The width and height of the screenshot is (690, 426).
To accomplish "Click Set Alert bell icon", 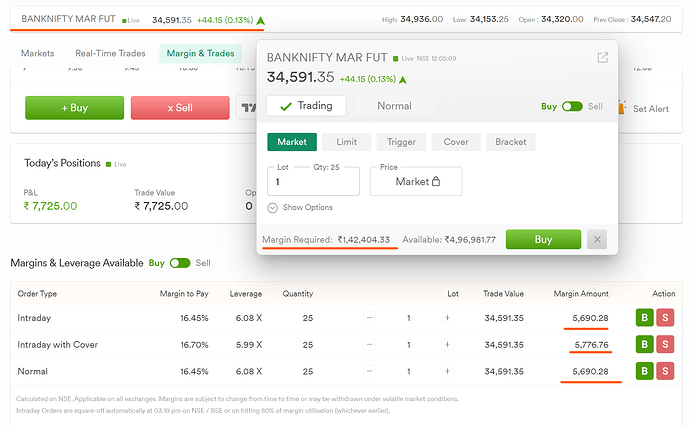I will coord(623,108).
